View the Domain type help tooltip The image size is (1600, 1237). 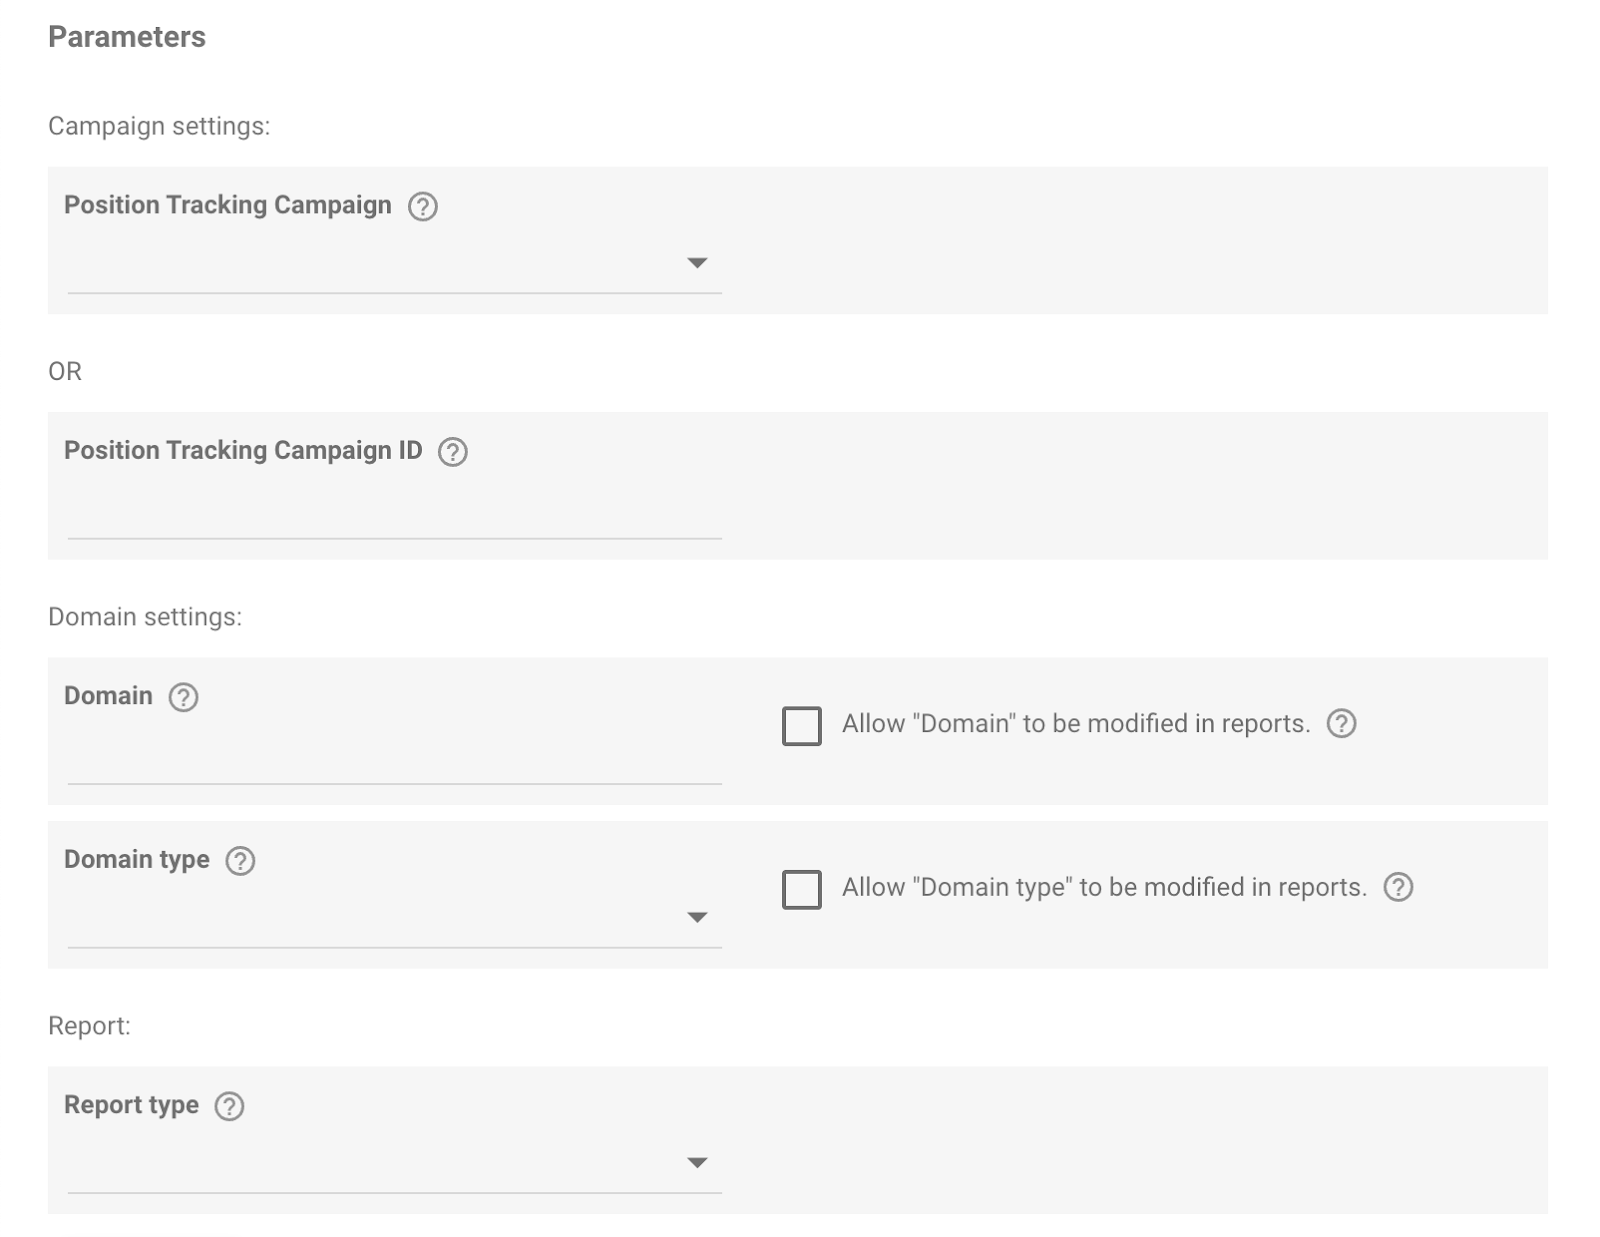coord(240,860)
